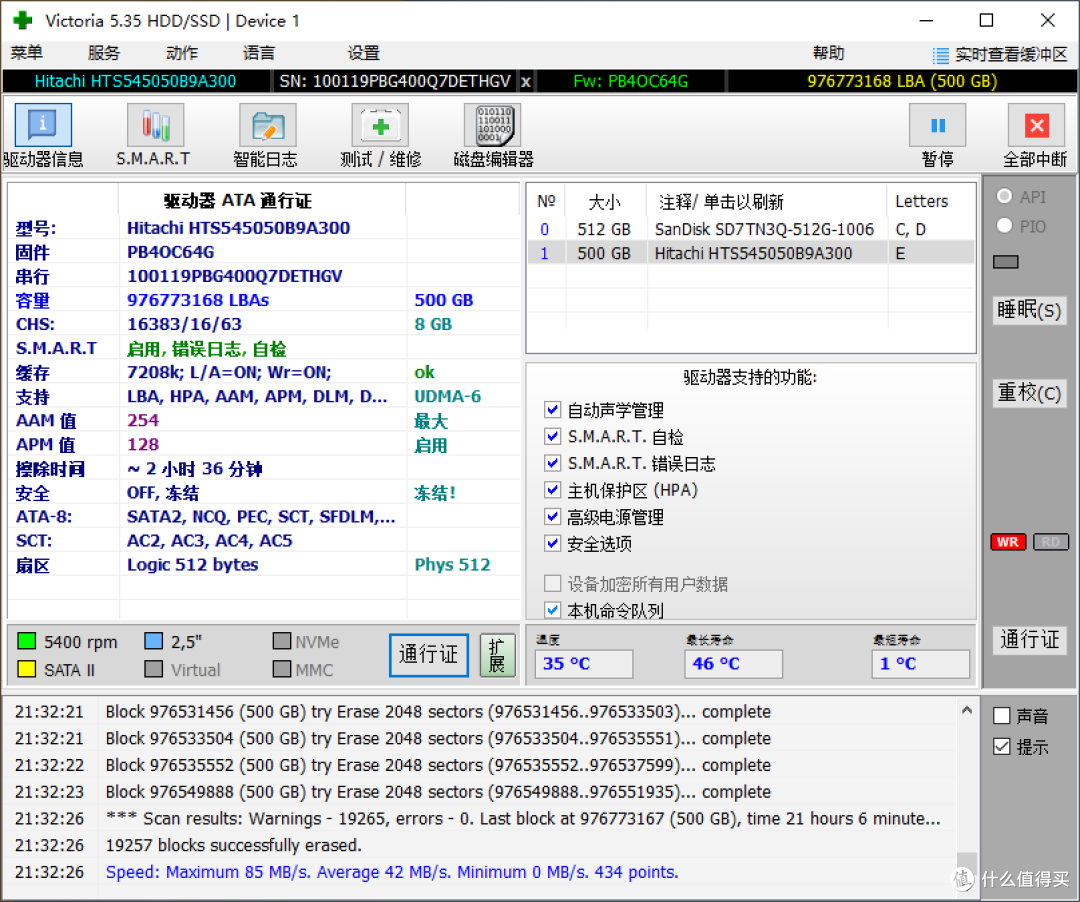Select drive 0 SanDisk SD7TN3Q-512G-1006 row
The height and width of the screenshot is (902, 1080).
point(751,229)
